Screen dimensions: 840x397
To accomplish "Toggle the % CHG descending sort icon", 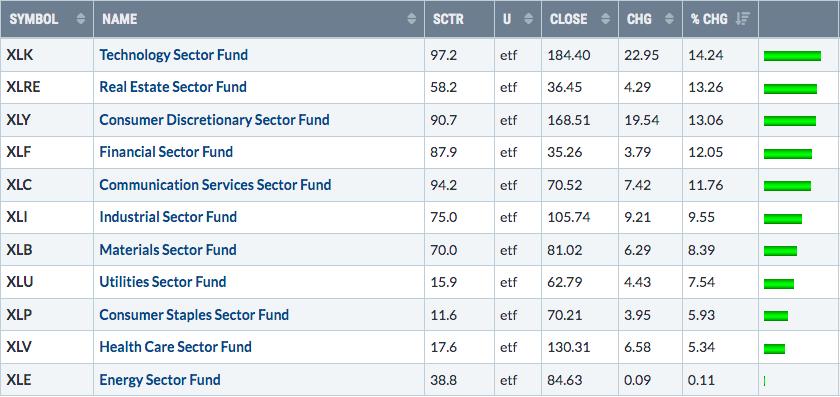I will click(742, 19).
